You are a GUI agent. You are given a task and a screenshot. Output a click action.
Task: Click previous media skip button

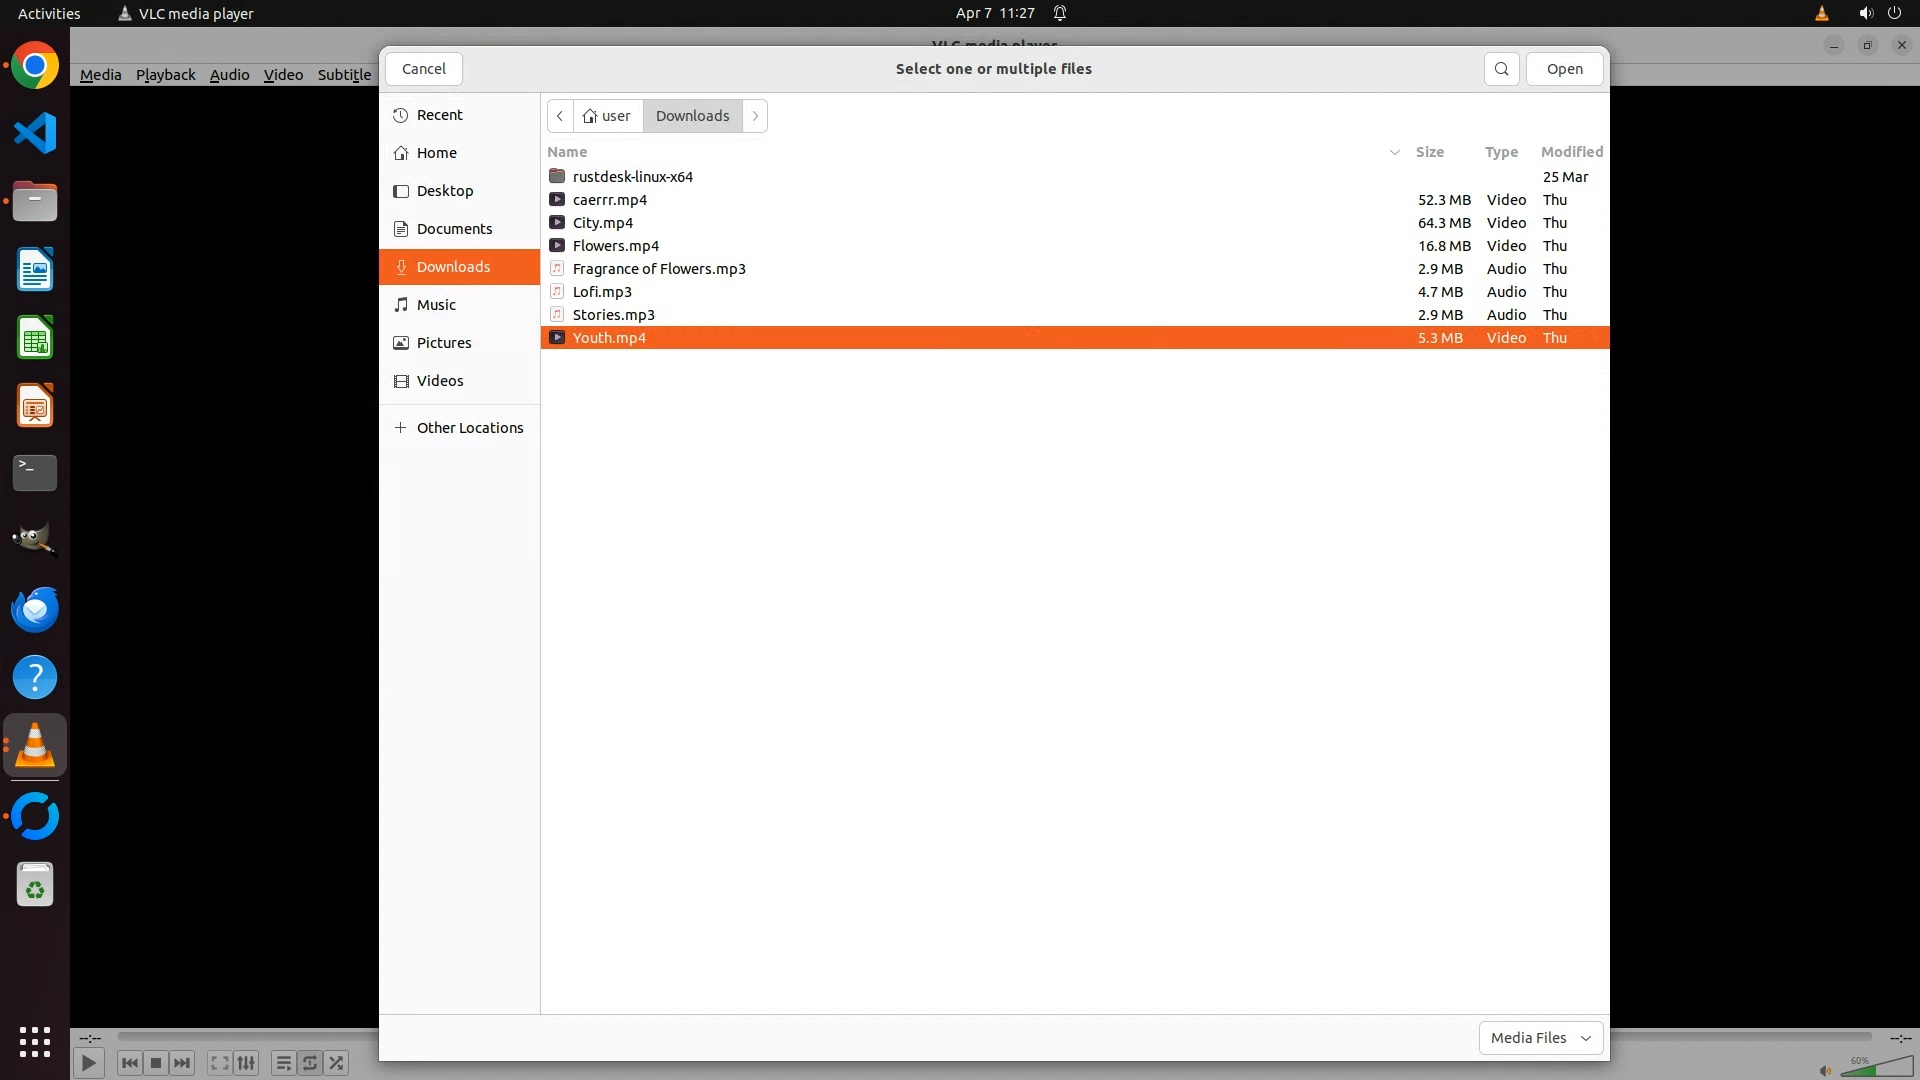coord(129,1063)
